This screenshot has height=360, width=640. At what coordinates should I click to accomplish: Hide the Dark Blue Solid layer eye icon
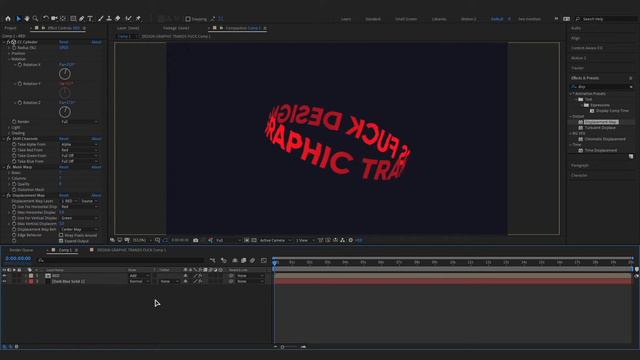[x=4, y=282]
